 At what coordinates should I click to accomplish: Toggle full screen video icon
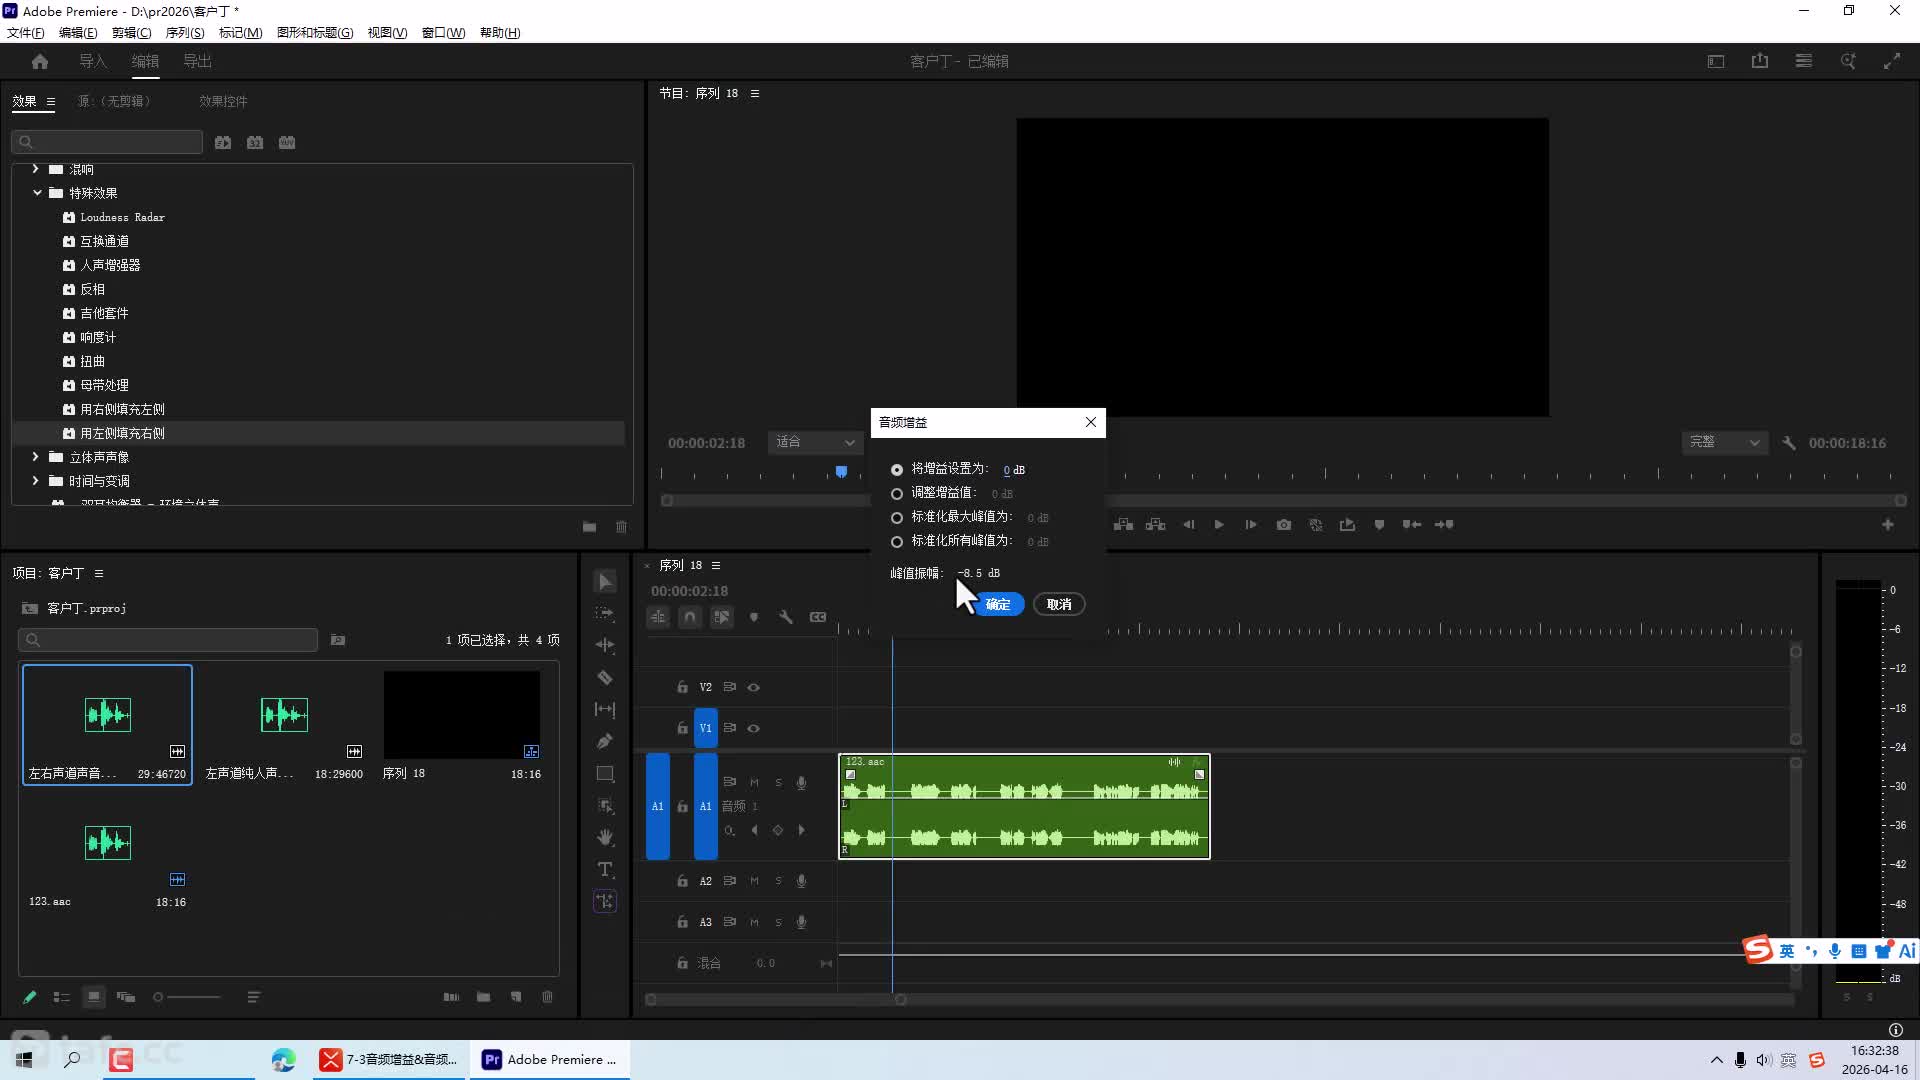point(1892,61)
